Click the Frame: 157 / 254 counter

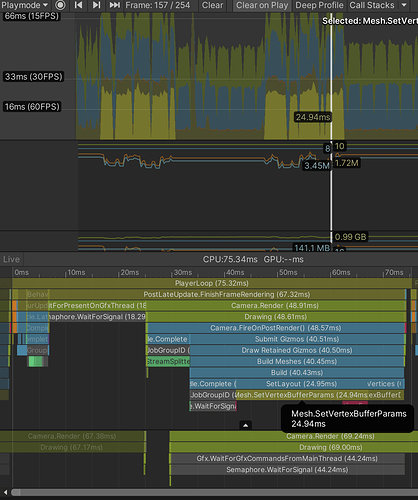click(158, 5)
